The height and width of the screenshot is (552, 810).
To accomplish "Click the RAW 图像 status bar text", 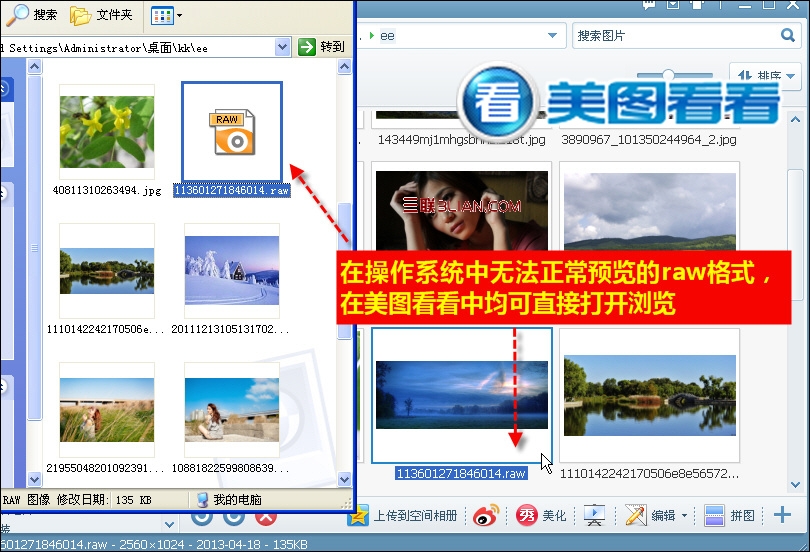I will [x=27, y=500].
